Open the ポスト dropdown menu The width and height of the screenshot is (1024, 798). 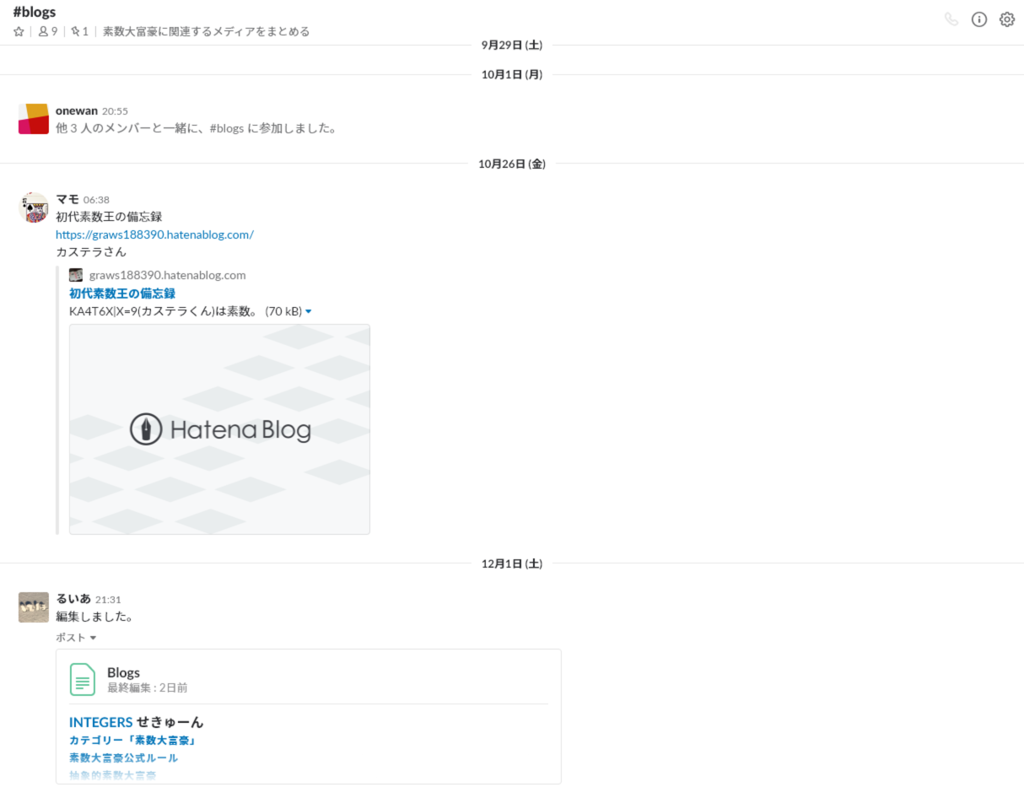(x=76, y=637)
